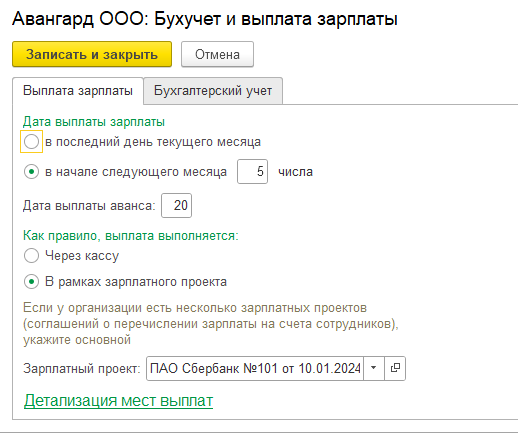Switch to the Бухгалтерский учет tab
This screenshot has height=433, width=518.
(x=213, y=91)
